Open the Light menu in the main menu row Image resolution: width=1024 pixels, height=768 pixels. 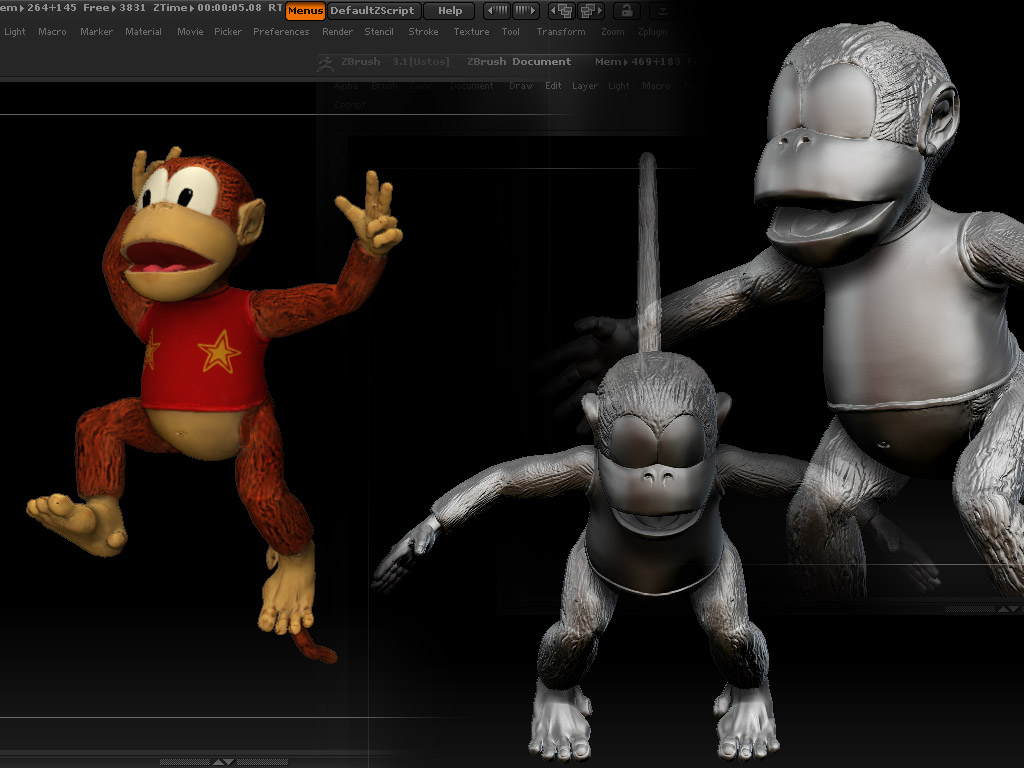(x=14, y=31)
